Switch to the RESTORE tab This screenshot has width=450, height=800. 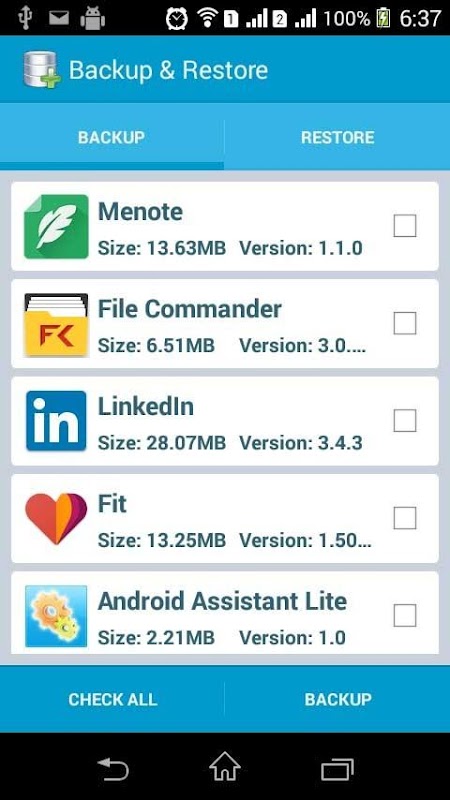[337, 137]
